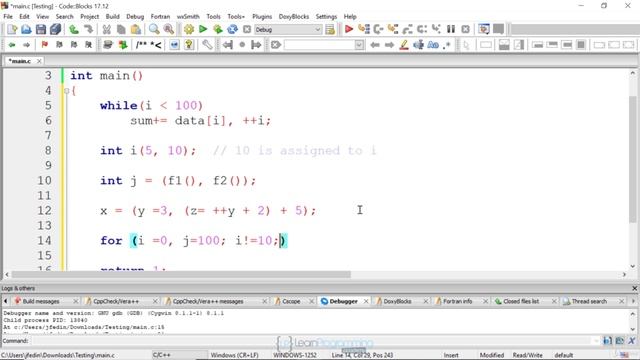Click the New file icon

click(x=12, y=29)
